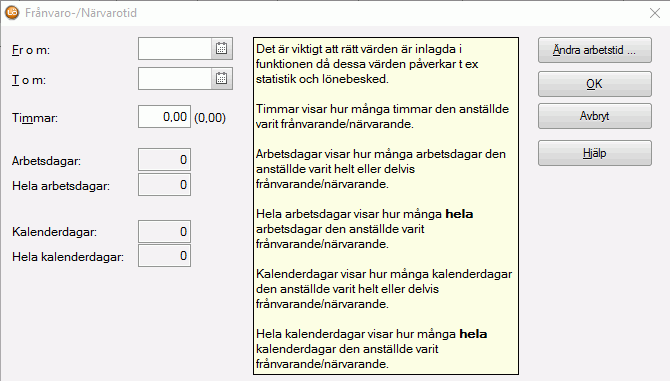Close the Frånvaro-/Närvarotid dialog
The height and width of the screenshot is (381, 670).
[x=655, y=13]
